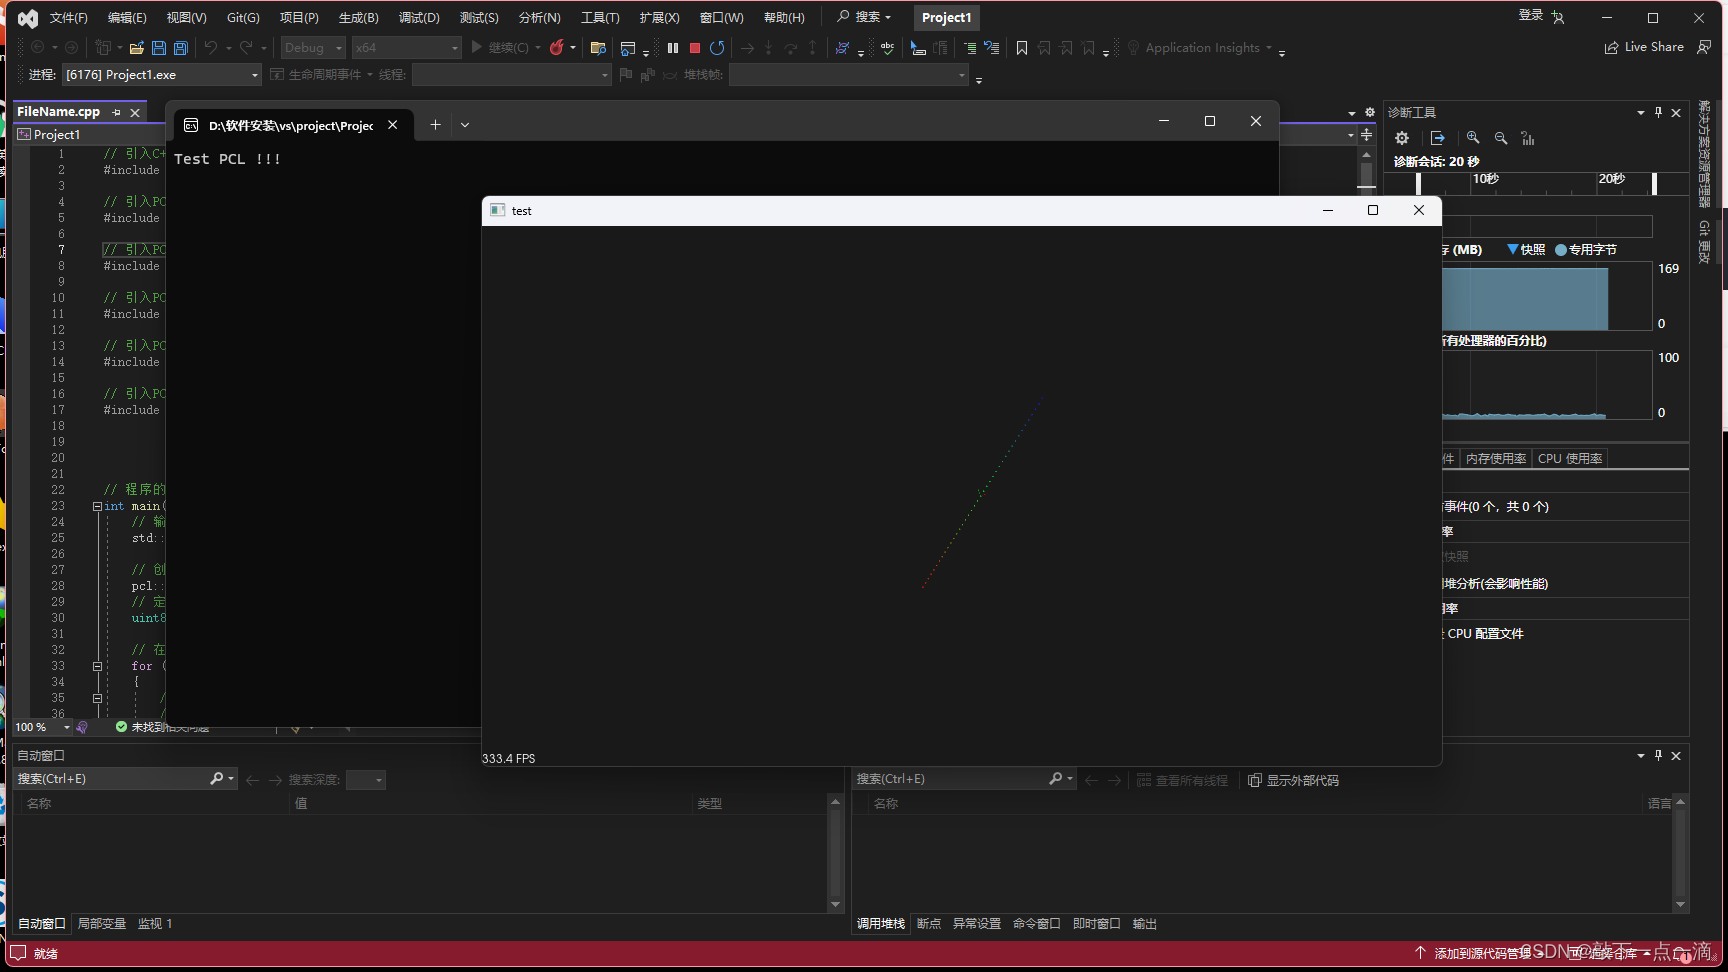Screen dimensions: 1728x972
Task: Click the diagnostic tools export icon
Action: (x=1438, y=138)
